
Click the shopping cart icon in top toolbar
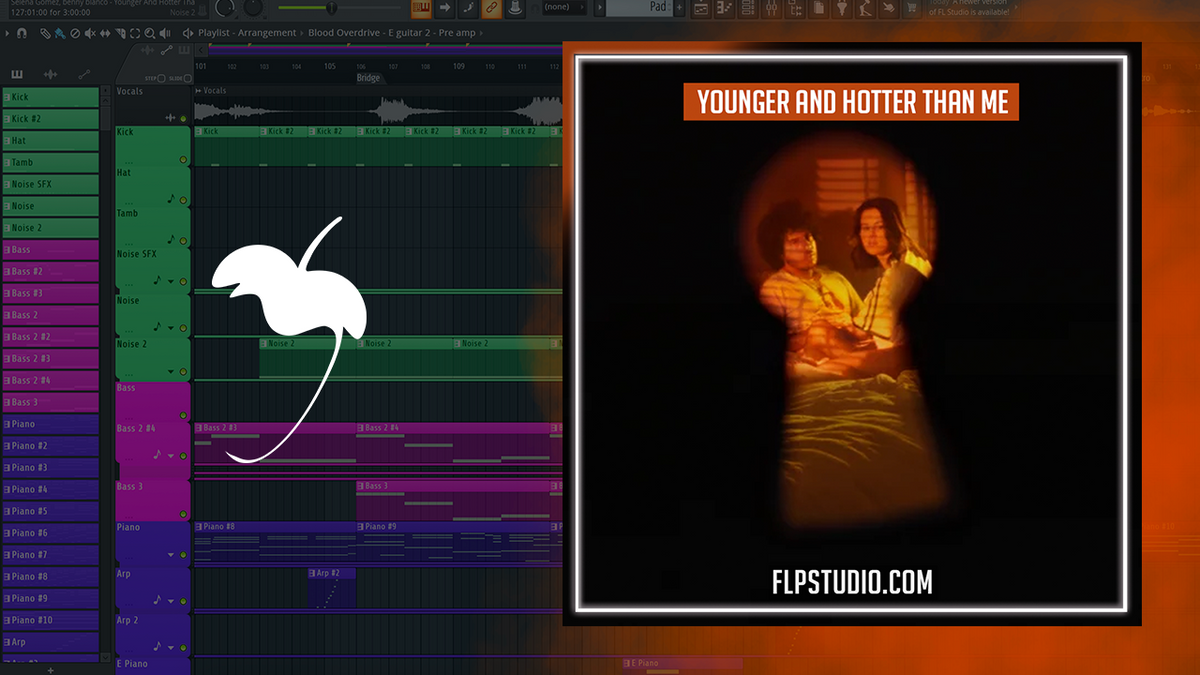point(911,9)
